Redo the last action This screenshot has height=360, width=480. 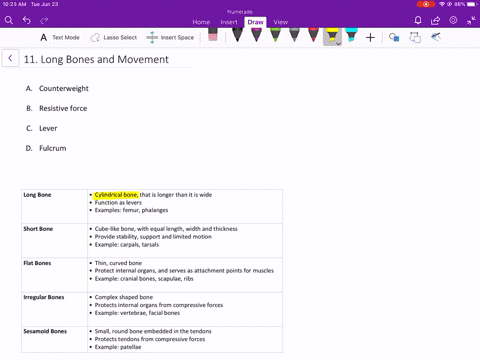[x=44, y=21]
